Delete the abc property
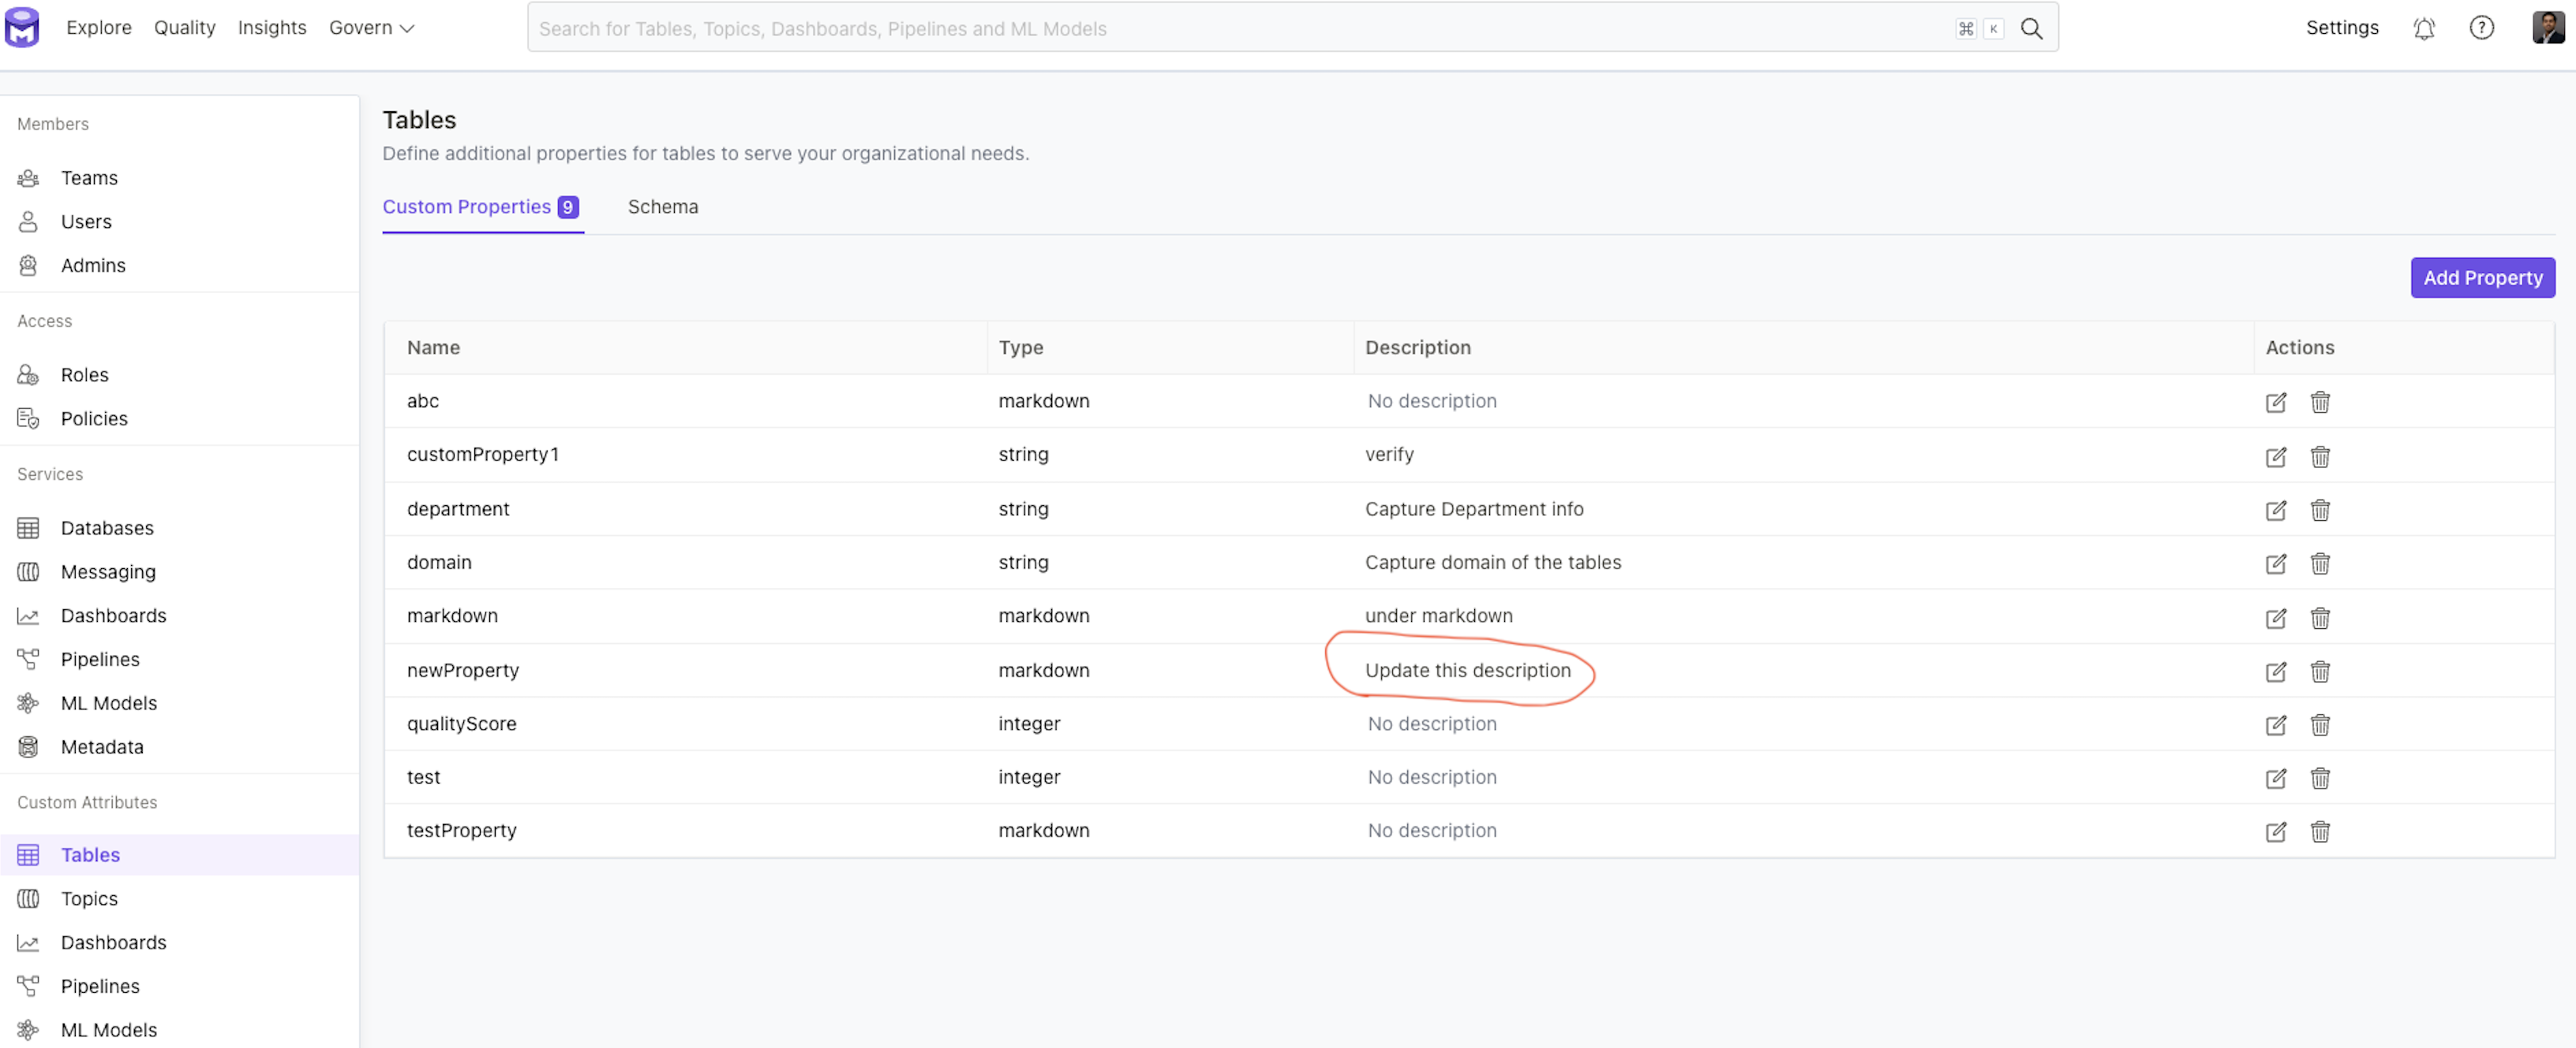Image resolution: width=2576 pixels, height=1048 pixels. [x=2320, y=402]
